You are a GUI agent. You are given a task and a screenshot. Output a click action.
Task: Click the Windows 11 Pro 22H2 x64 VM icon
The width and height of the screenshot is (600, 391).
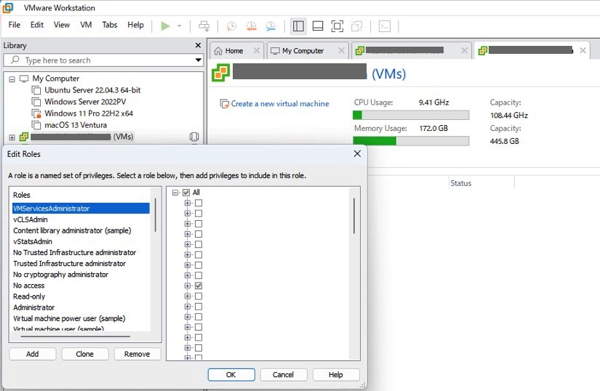pos(36,114)
